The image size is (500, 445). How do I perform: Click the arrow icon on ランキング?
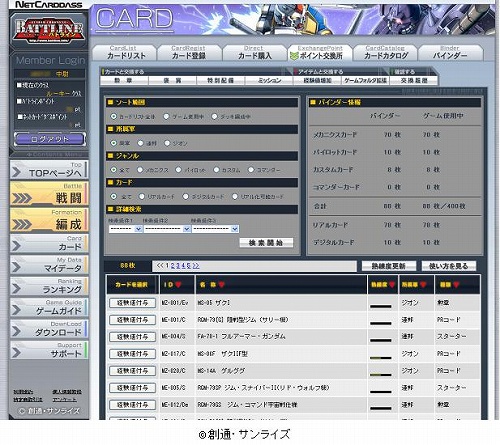[16, 288]
